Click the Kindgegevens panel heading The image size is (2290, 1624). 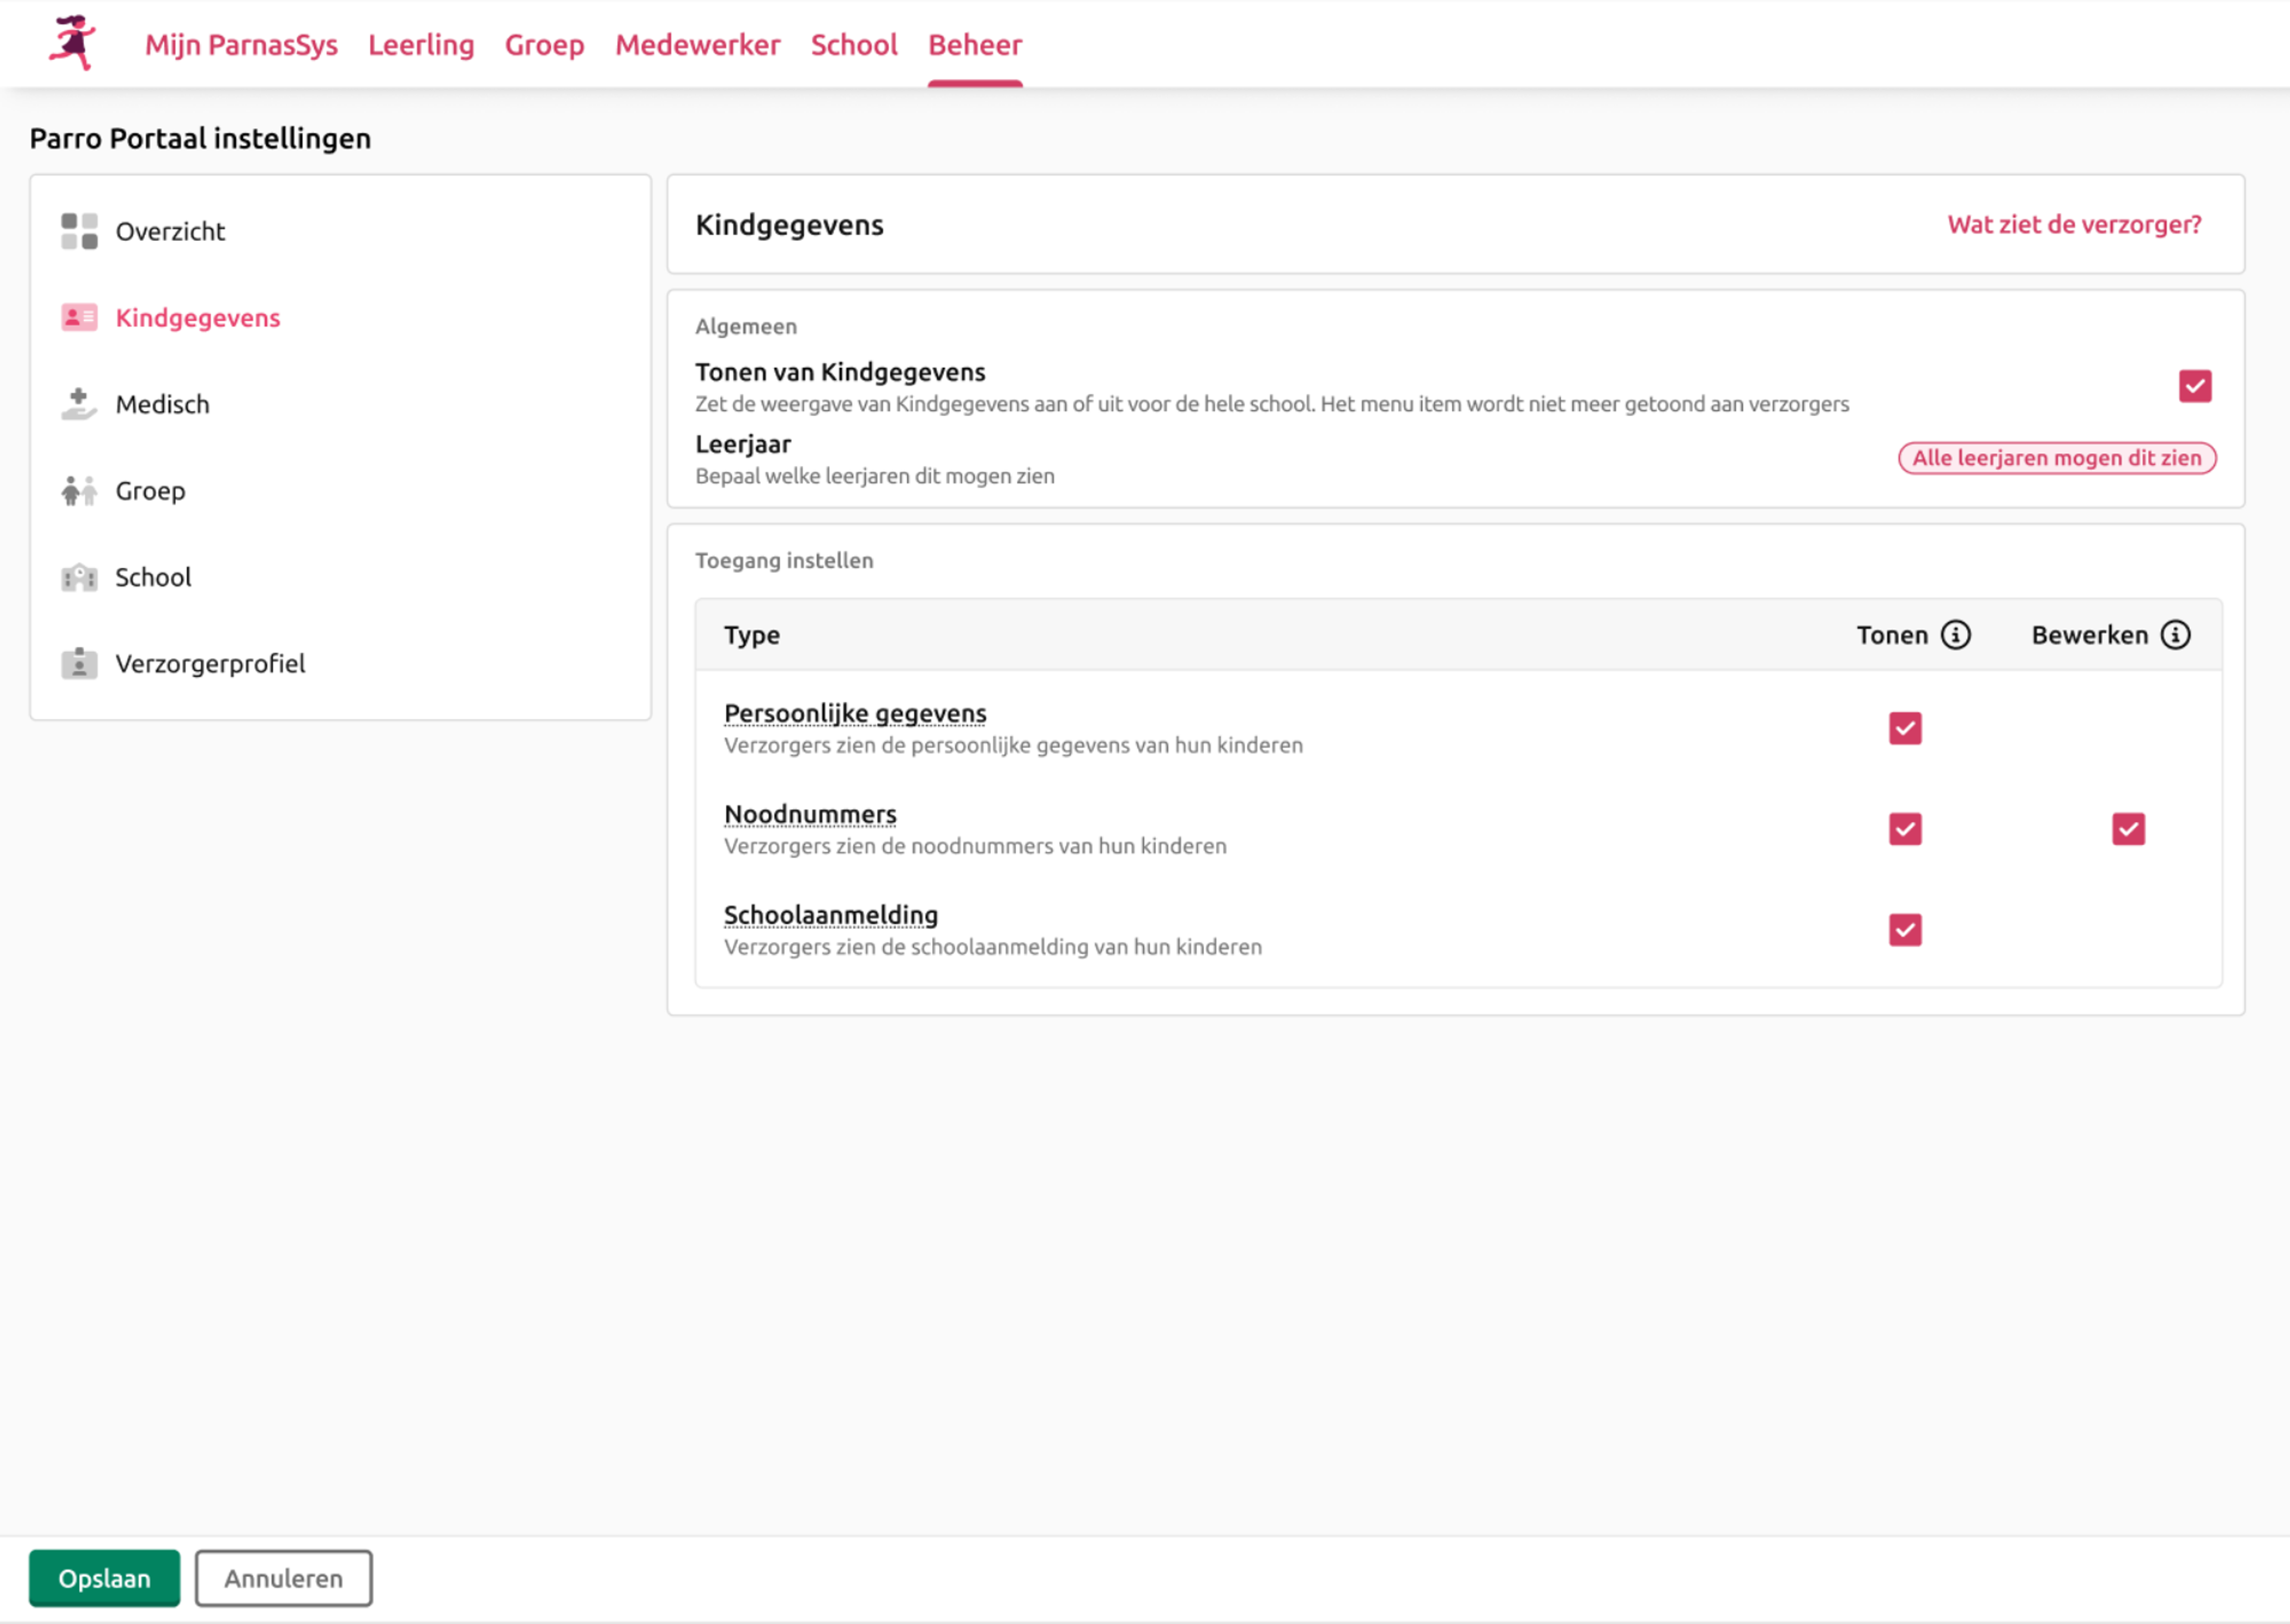pos(790,225)
